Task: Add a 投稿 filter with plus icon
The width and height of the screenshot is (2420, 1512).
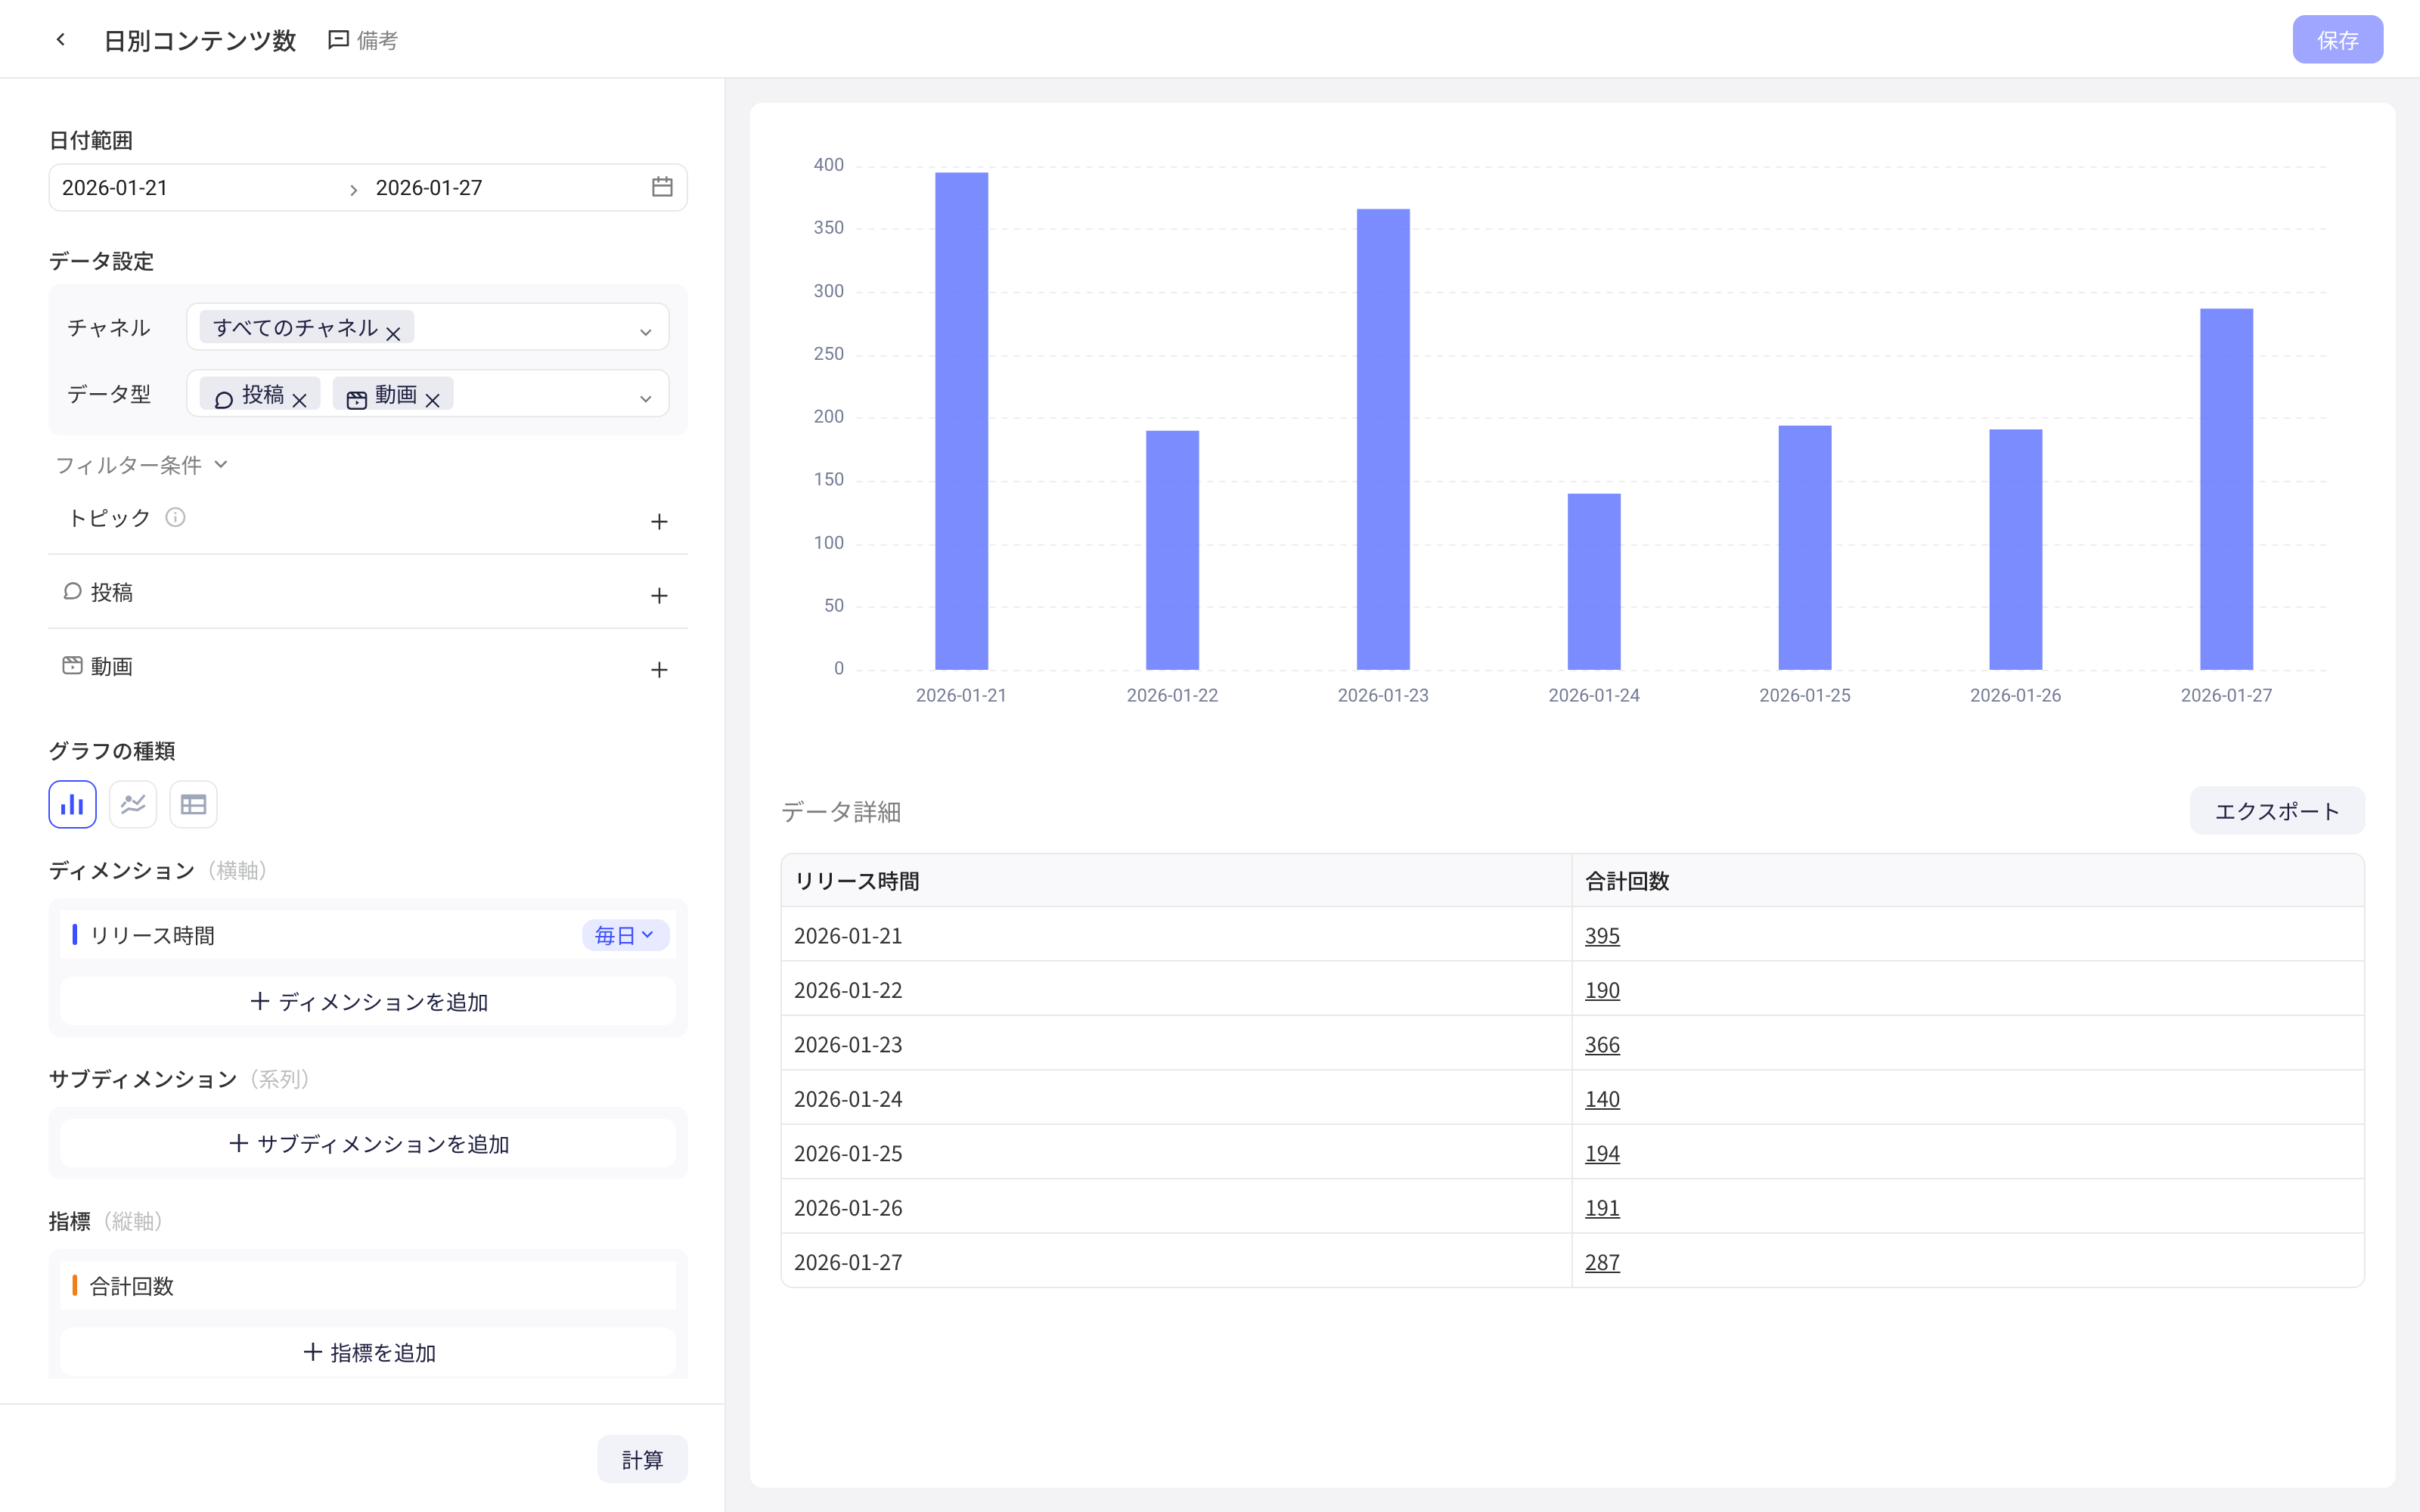Action: click(659, 595)
